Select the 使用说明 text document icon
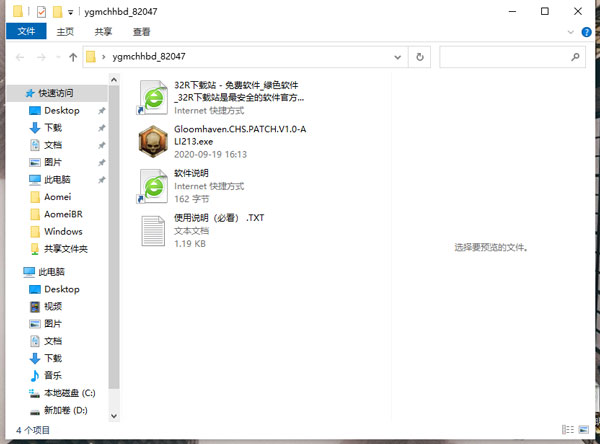Viewport: 600px width, 444px height. [153, 231]
